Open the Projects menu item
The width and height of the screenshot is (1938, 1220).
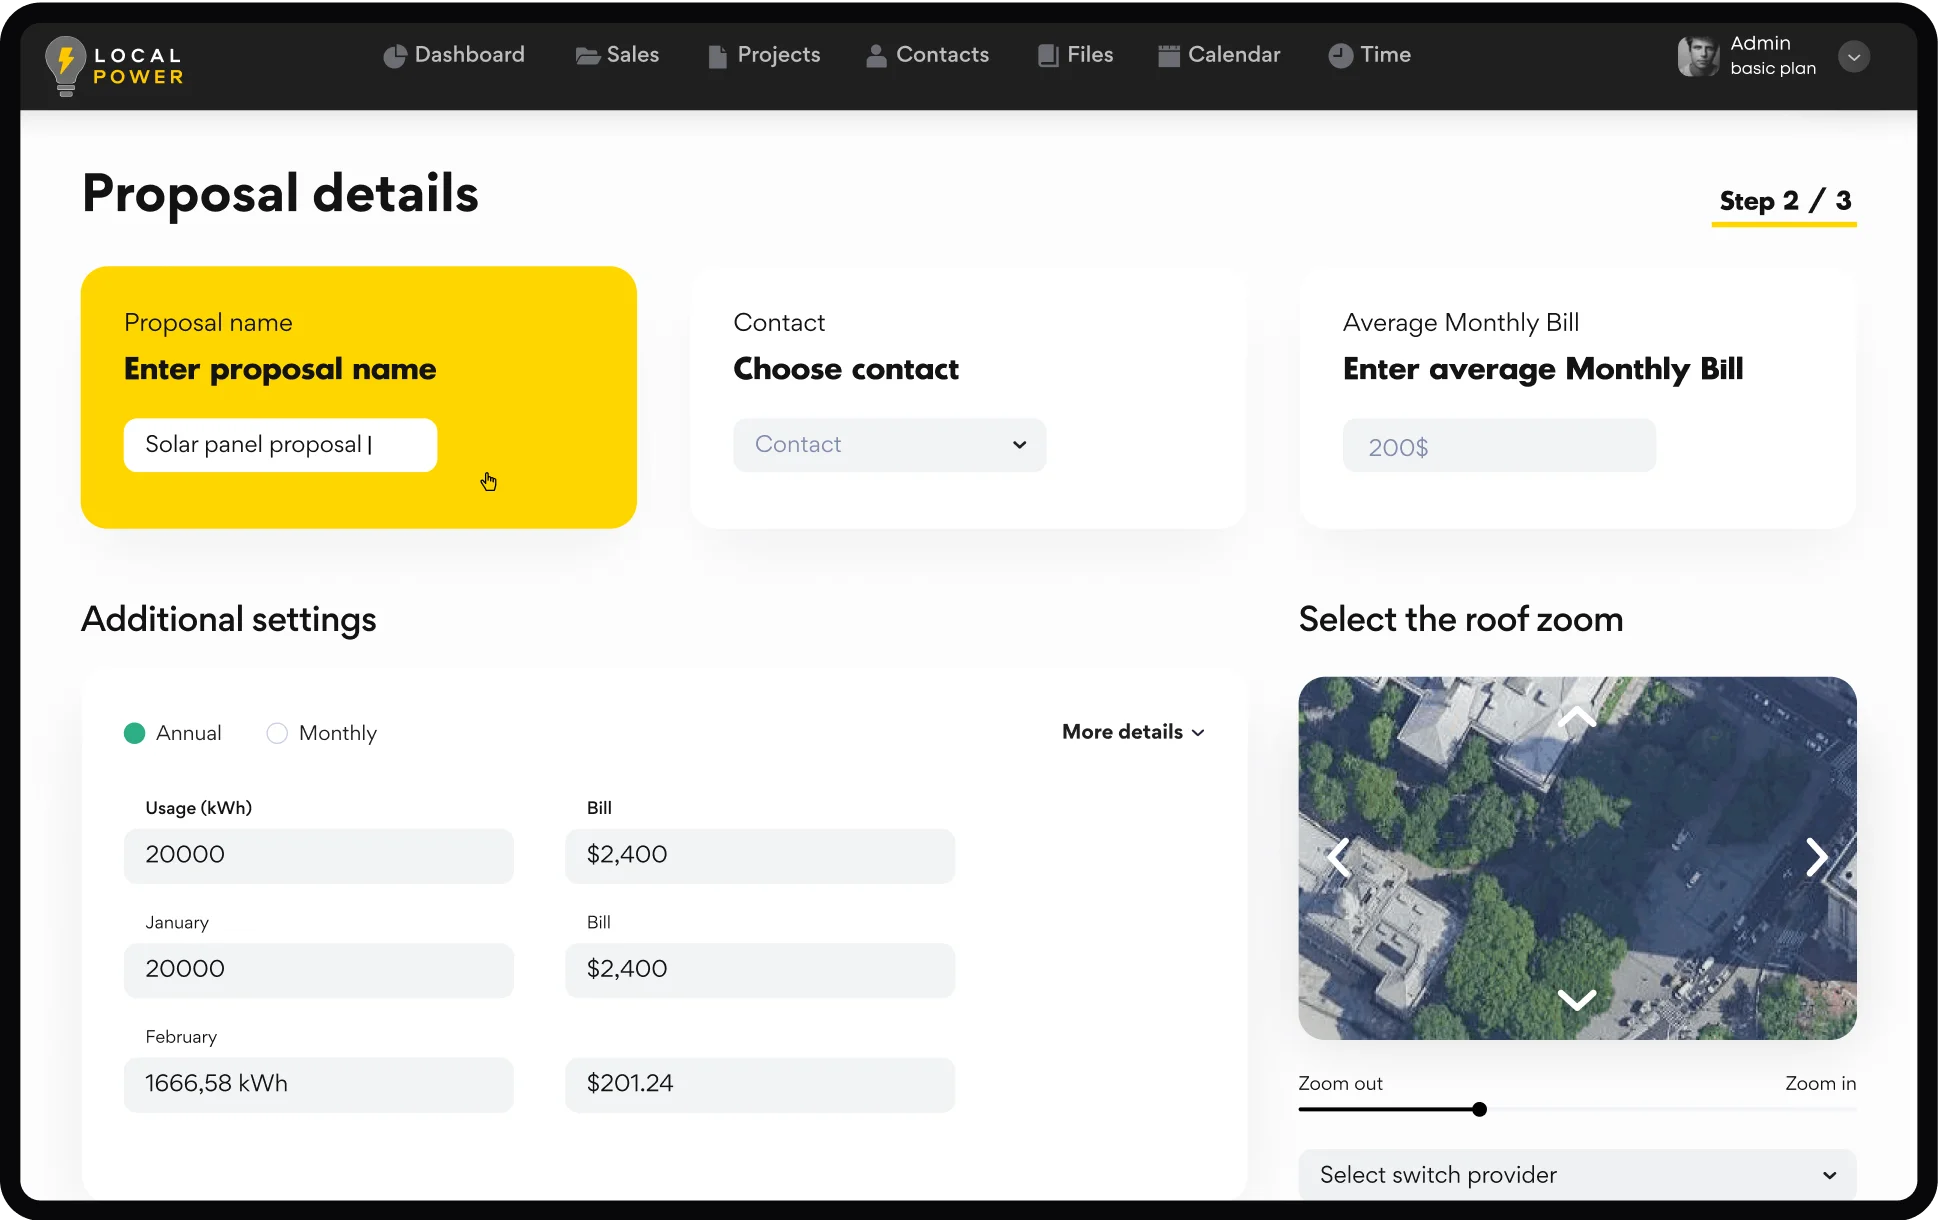pyautogui.click(x=765, y=55)
